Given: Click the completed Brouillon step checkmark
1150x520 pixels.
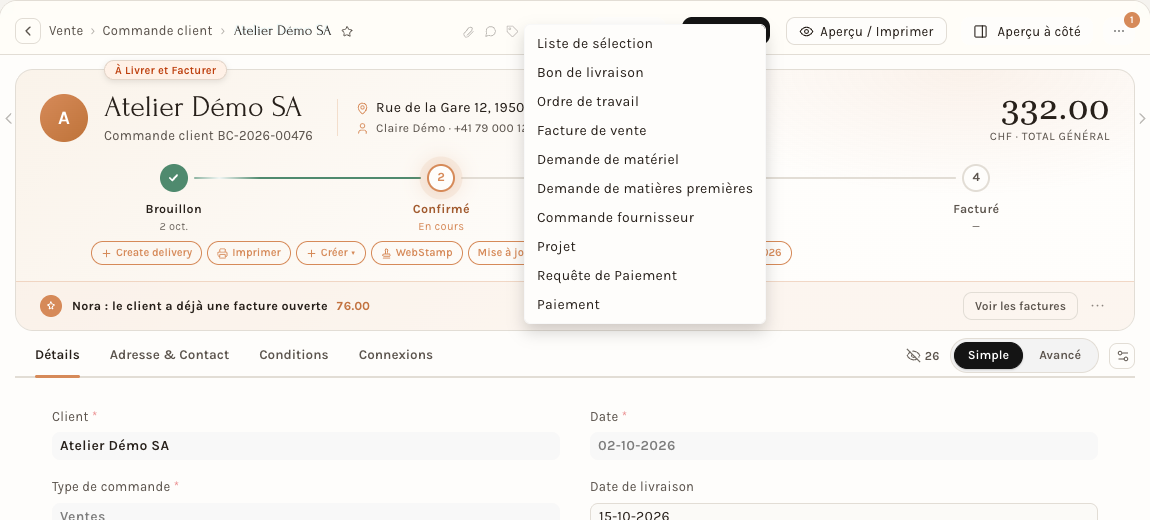Looking at the screenshot, I should [x=174, y=177].
